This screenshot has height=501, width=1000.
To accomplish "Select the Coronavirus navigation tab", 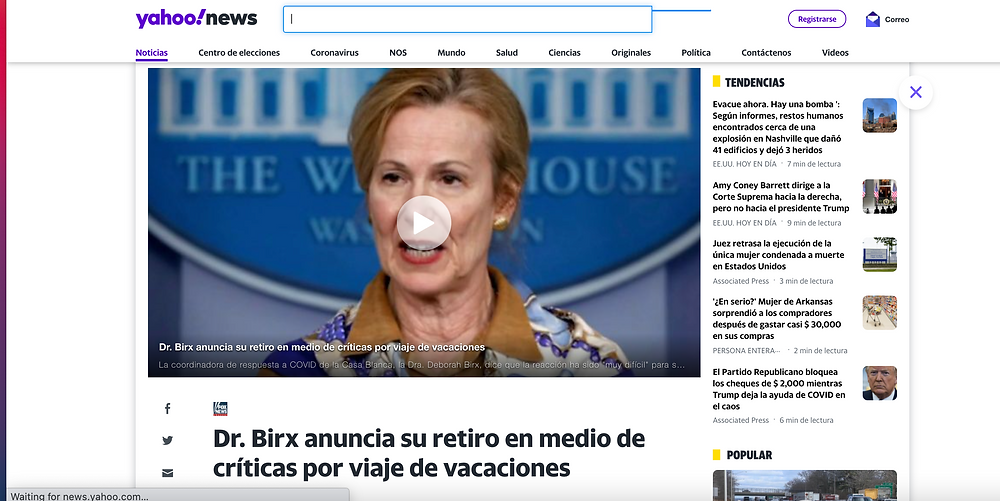I will tap(334, 53).
